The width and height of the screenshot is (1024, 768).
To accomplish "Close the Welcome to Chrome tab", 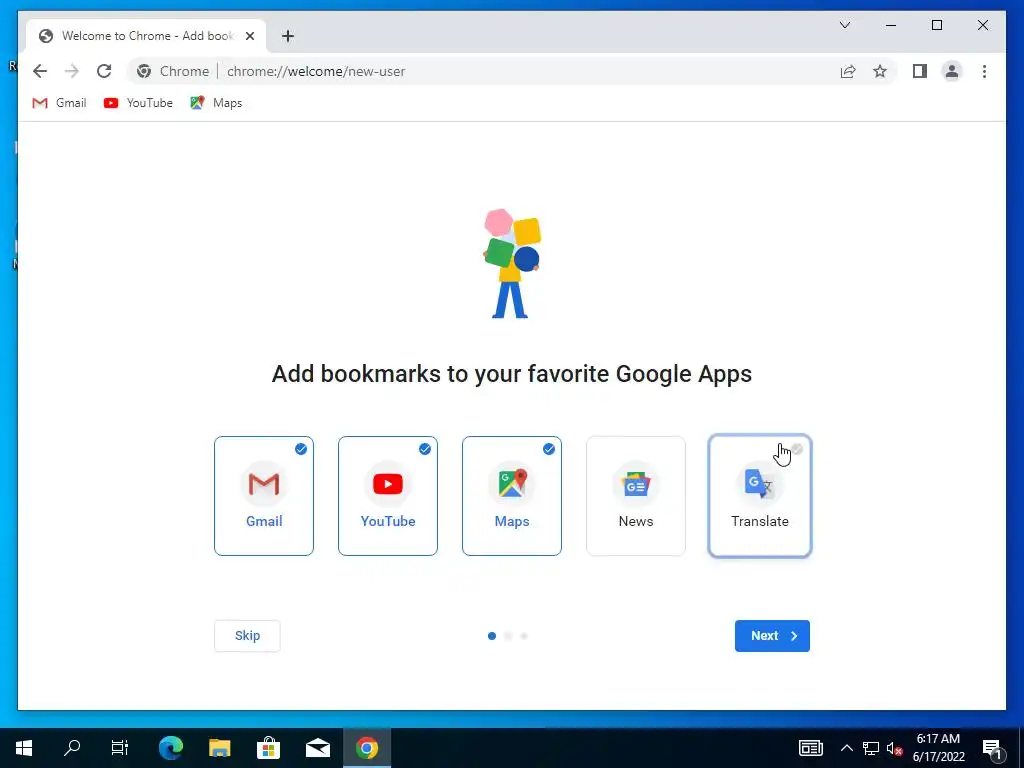I will [249, 36].
